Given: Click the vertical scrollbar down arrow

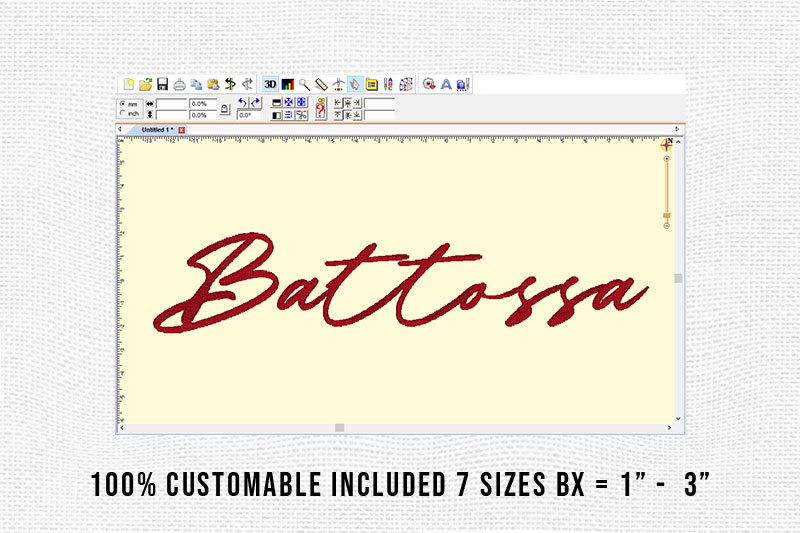Looking at the screenshot, I should tap(678, 419).
